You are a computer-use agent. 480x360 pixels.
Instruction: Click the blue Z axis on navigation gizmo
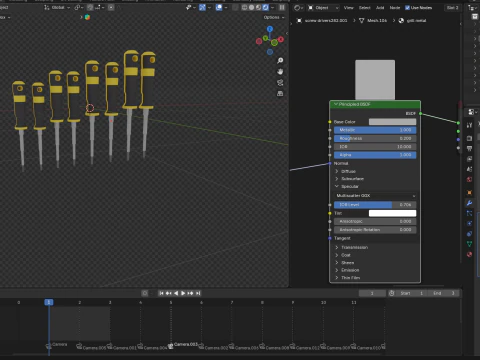point(270,29)
